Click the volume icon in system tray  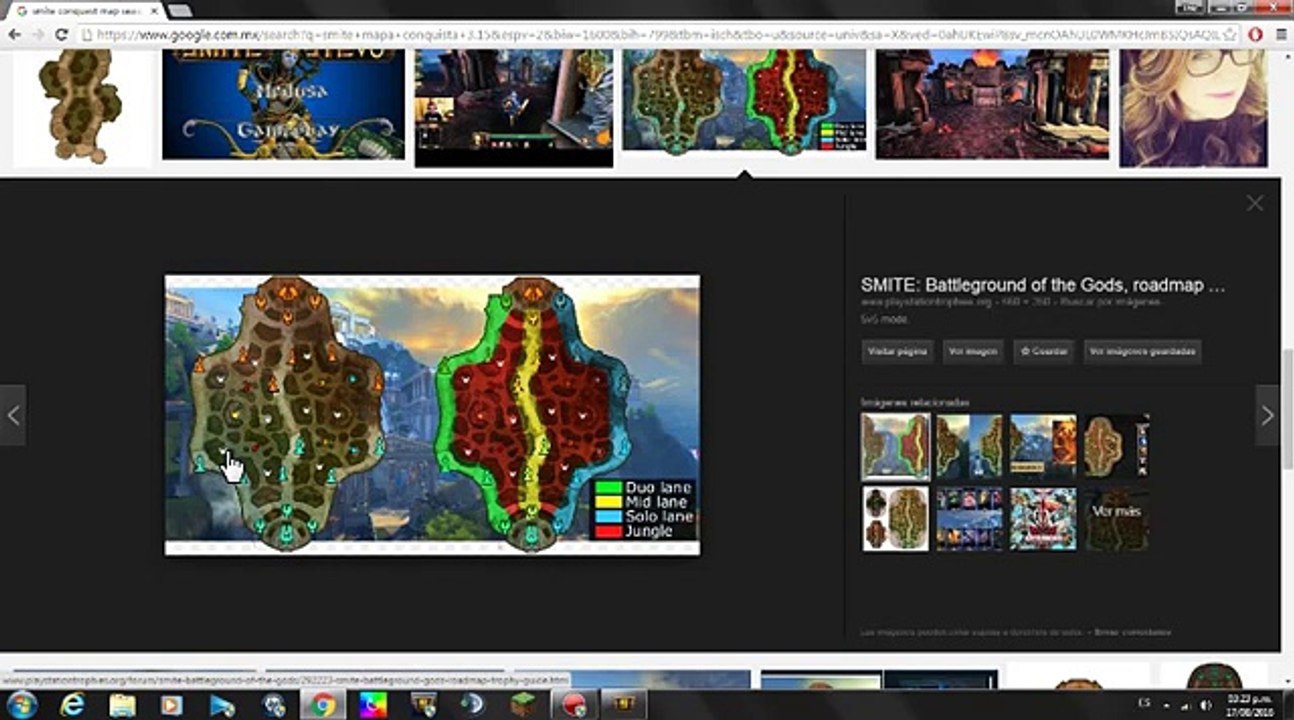1206,705
